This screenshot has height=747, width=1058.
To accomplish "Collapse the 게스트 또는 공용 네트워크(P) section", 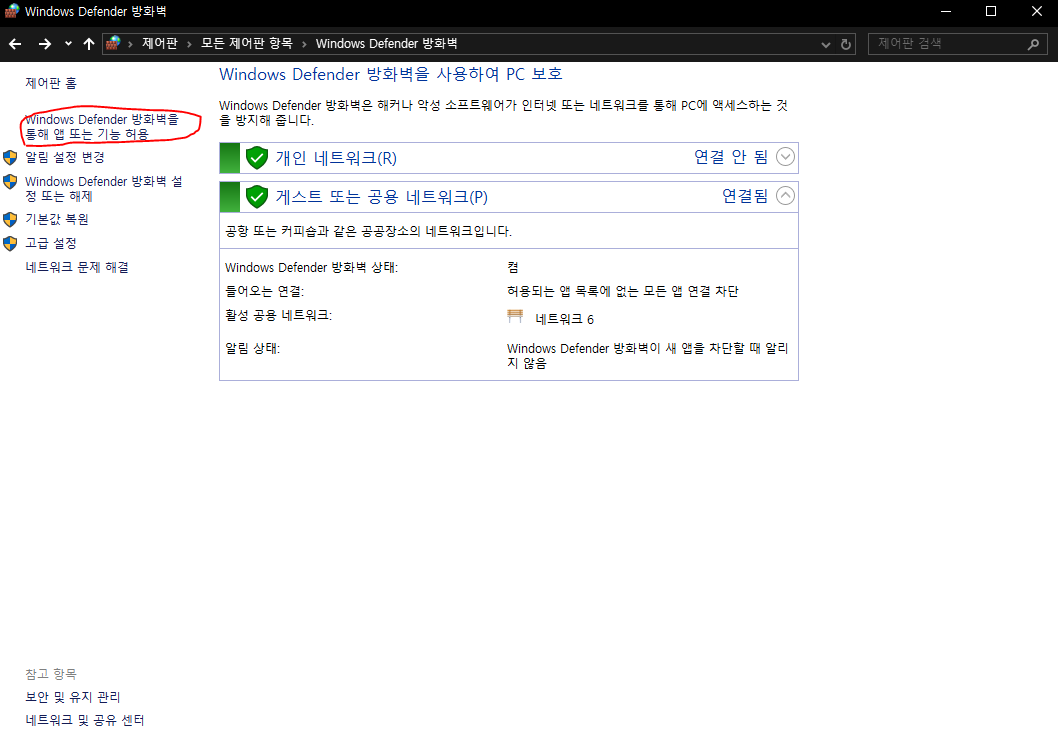I will [785, 196].
